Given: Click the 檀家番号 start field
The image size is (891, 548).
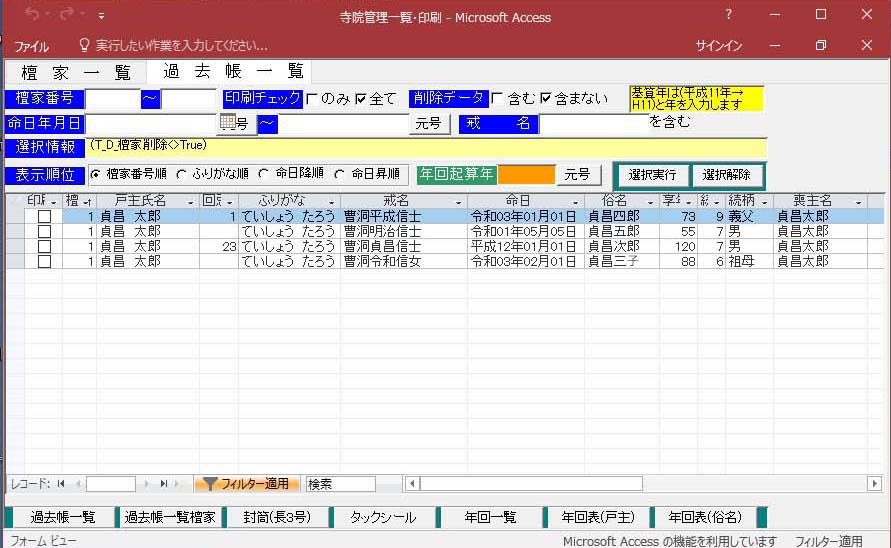Looking at the screenshot, I should coord(113,99).
